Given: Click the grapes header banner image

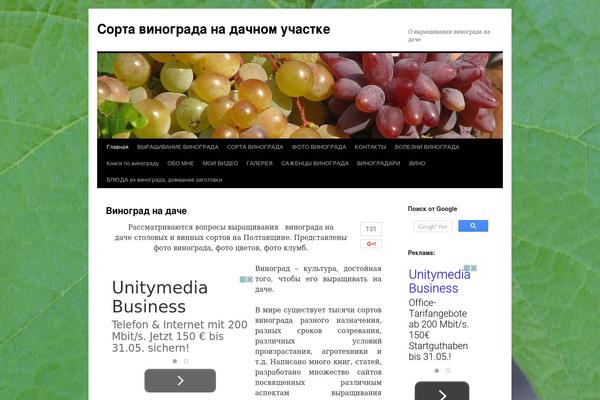Looking at the screenshot, I should pyautogui.click(x=300, y=95).
